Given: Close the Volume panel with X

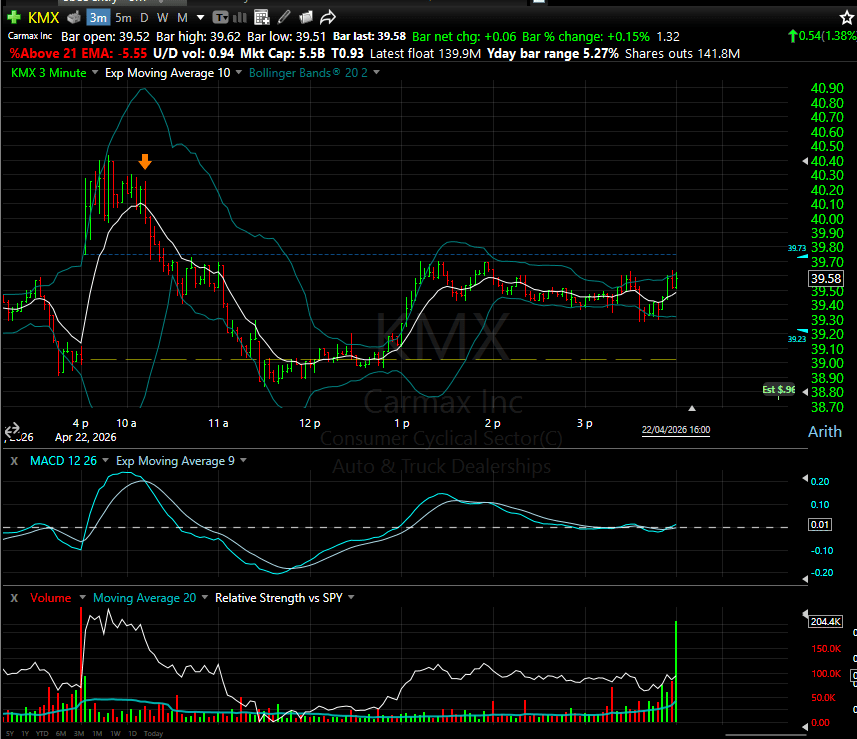Looking at the screenshot, I should (x=14, y=598).
